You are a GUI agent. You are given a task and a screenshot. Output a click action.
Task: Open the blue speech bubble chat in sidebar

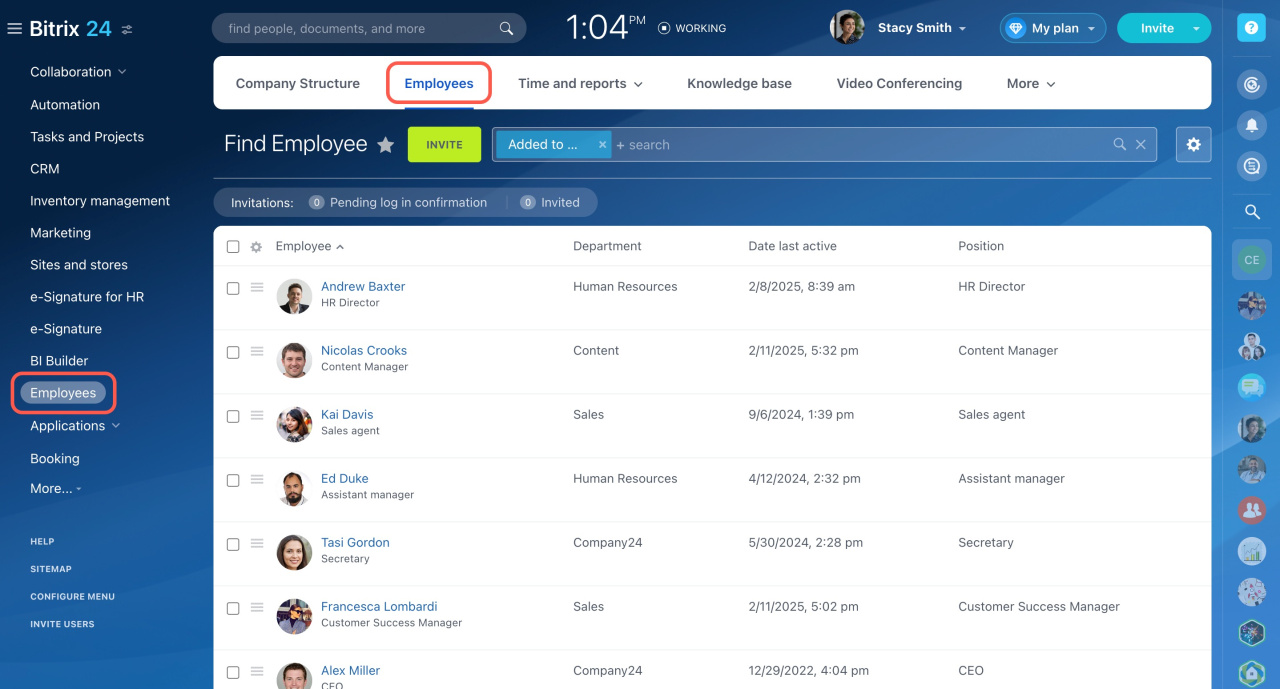pos(1251,386)
